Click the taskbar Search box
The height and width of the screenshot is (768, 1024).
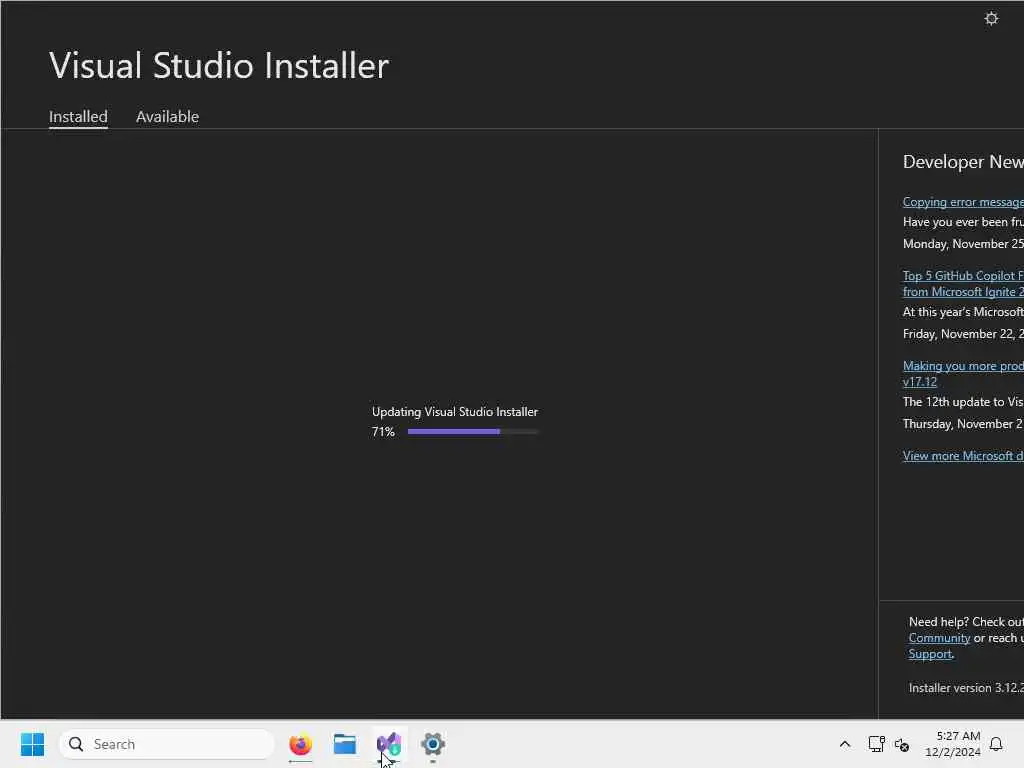(167, 744)
